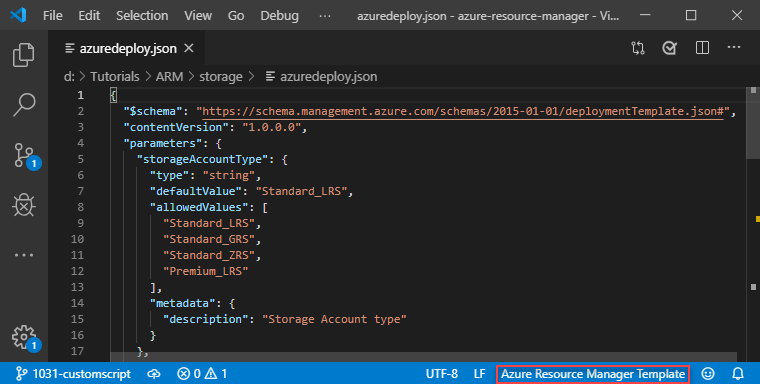Open the Debug menu
Screen dimensions: 760x384
click(280, 16)
